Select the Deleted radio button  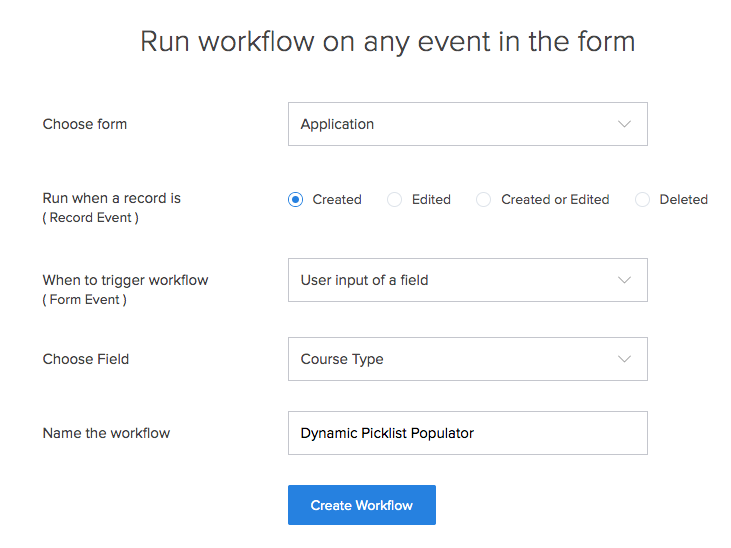(642, 200)
